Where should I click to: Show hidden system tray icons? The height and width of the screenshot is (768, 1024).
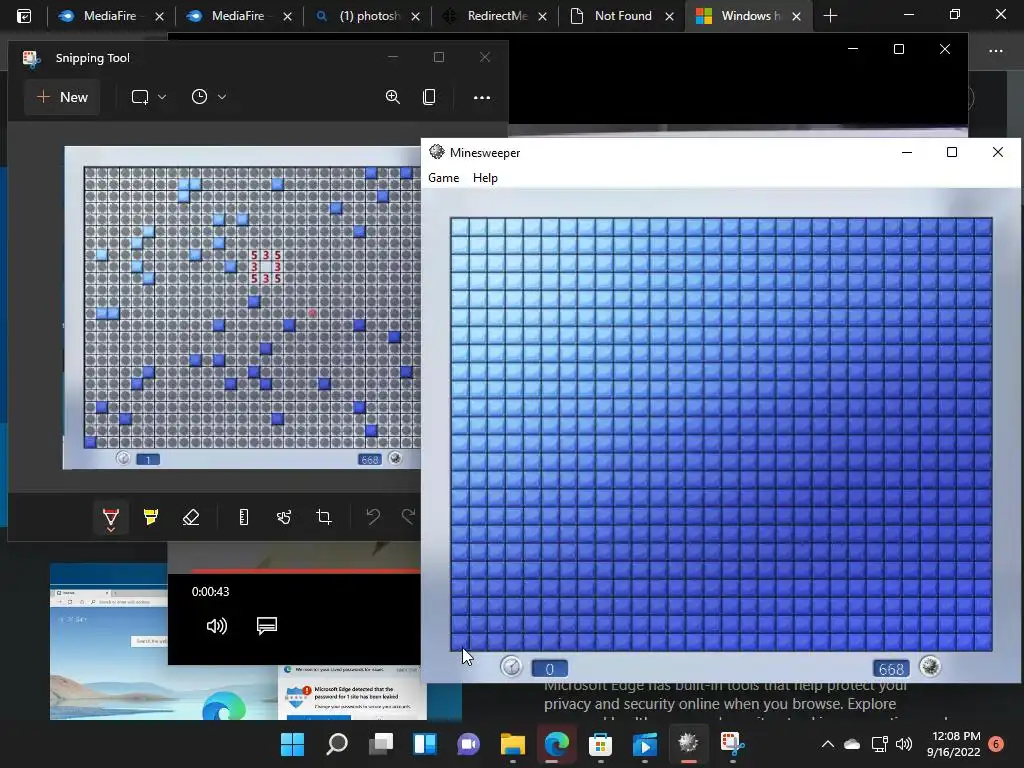click(x=827, y=744)
